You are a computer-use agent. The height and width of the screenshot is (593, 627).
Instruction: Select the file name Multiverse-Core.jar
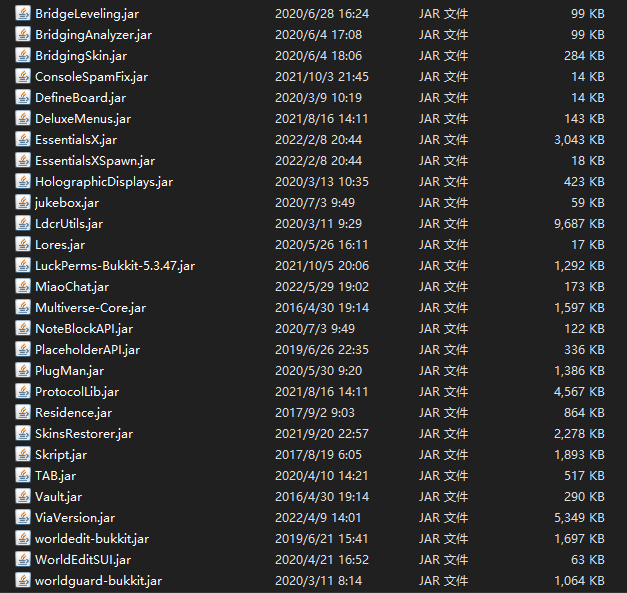pyautogui.click(x=91, y=308)
